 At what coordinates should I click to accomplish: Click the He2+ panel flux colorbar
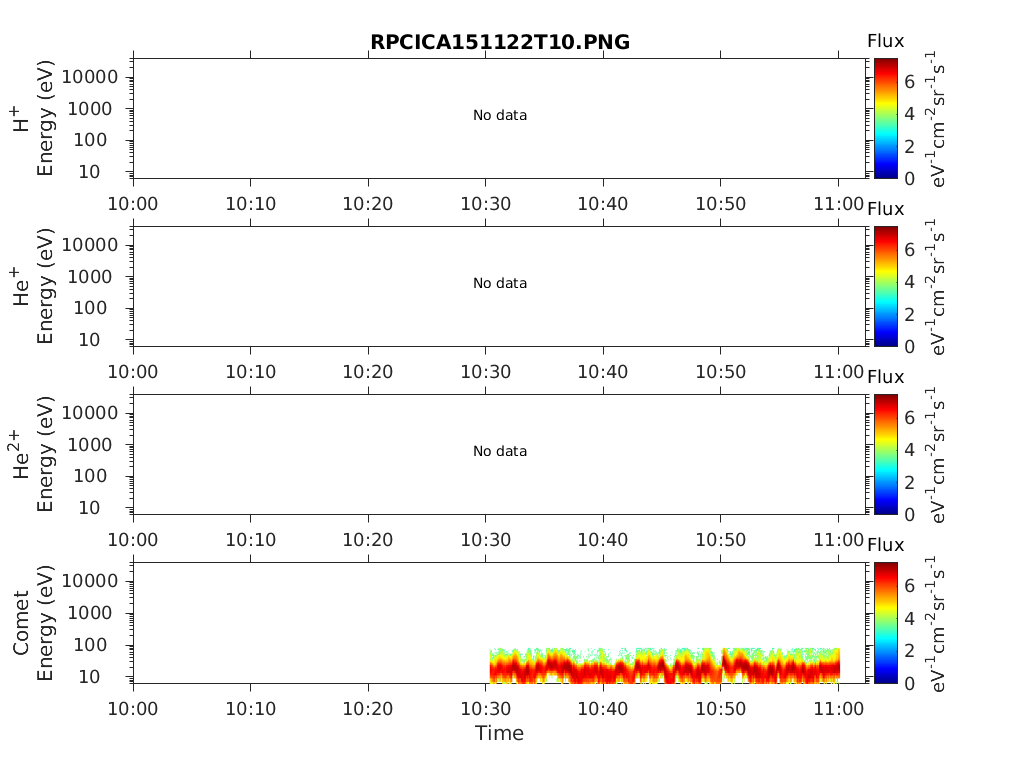(x=886, y=454)
